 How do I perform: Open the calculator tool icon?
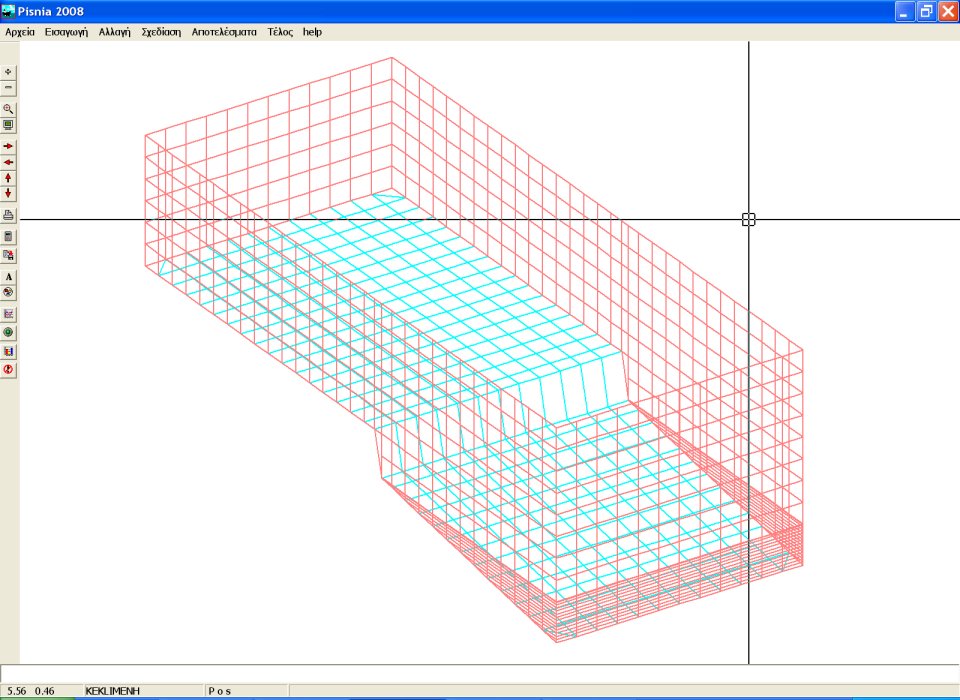click(x=9, y=237)
